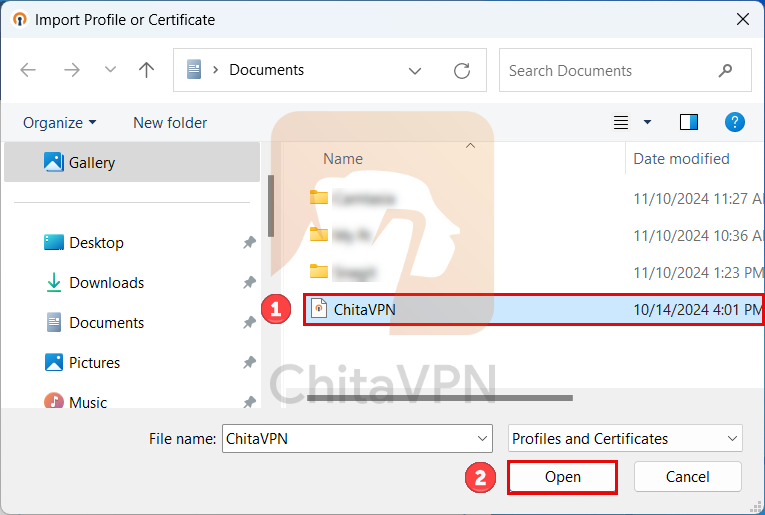Open the Downloads quick access folder
Screen dimensions: 765x515
click(106, 283)
